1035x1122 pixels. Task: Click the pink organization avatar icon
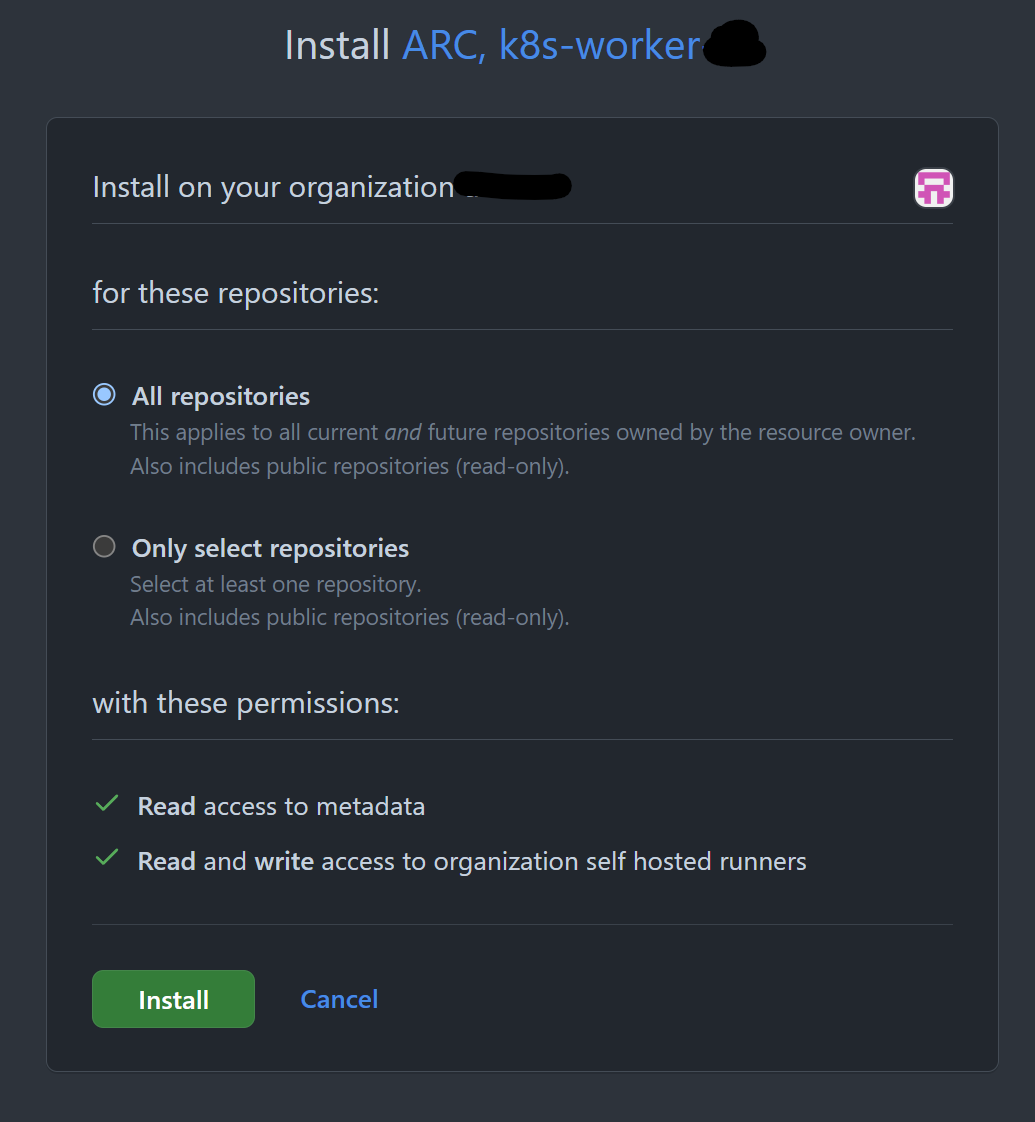(933, 188)
